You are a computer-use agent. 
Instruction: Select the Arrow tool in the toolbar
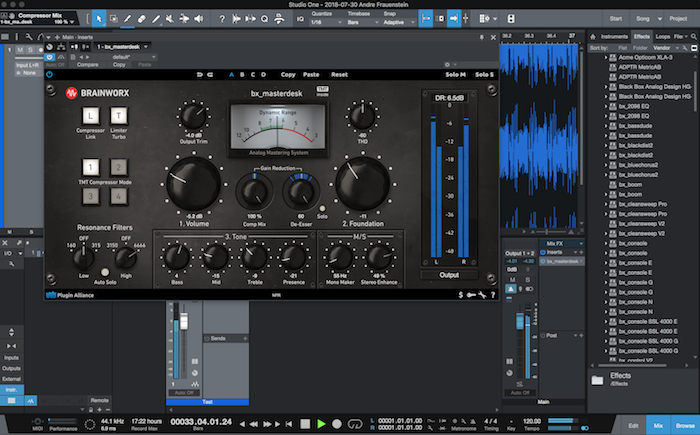tap(99, 19)
